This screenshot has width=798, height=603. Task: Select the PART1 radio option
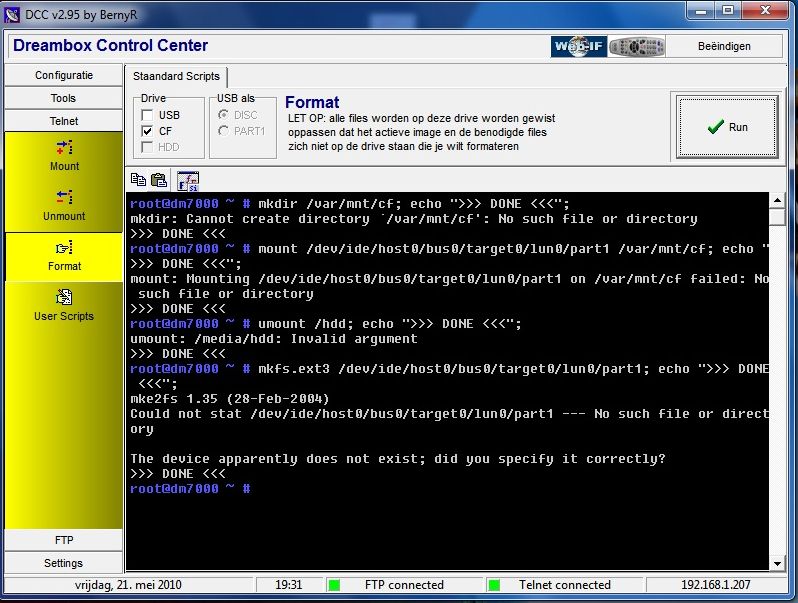tap(223, 131)
